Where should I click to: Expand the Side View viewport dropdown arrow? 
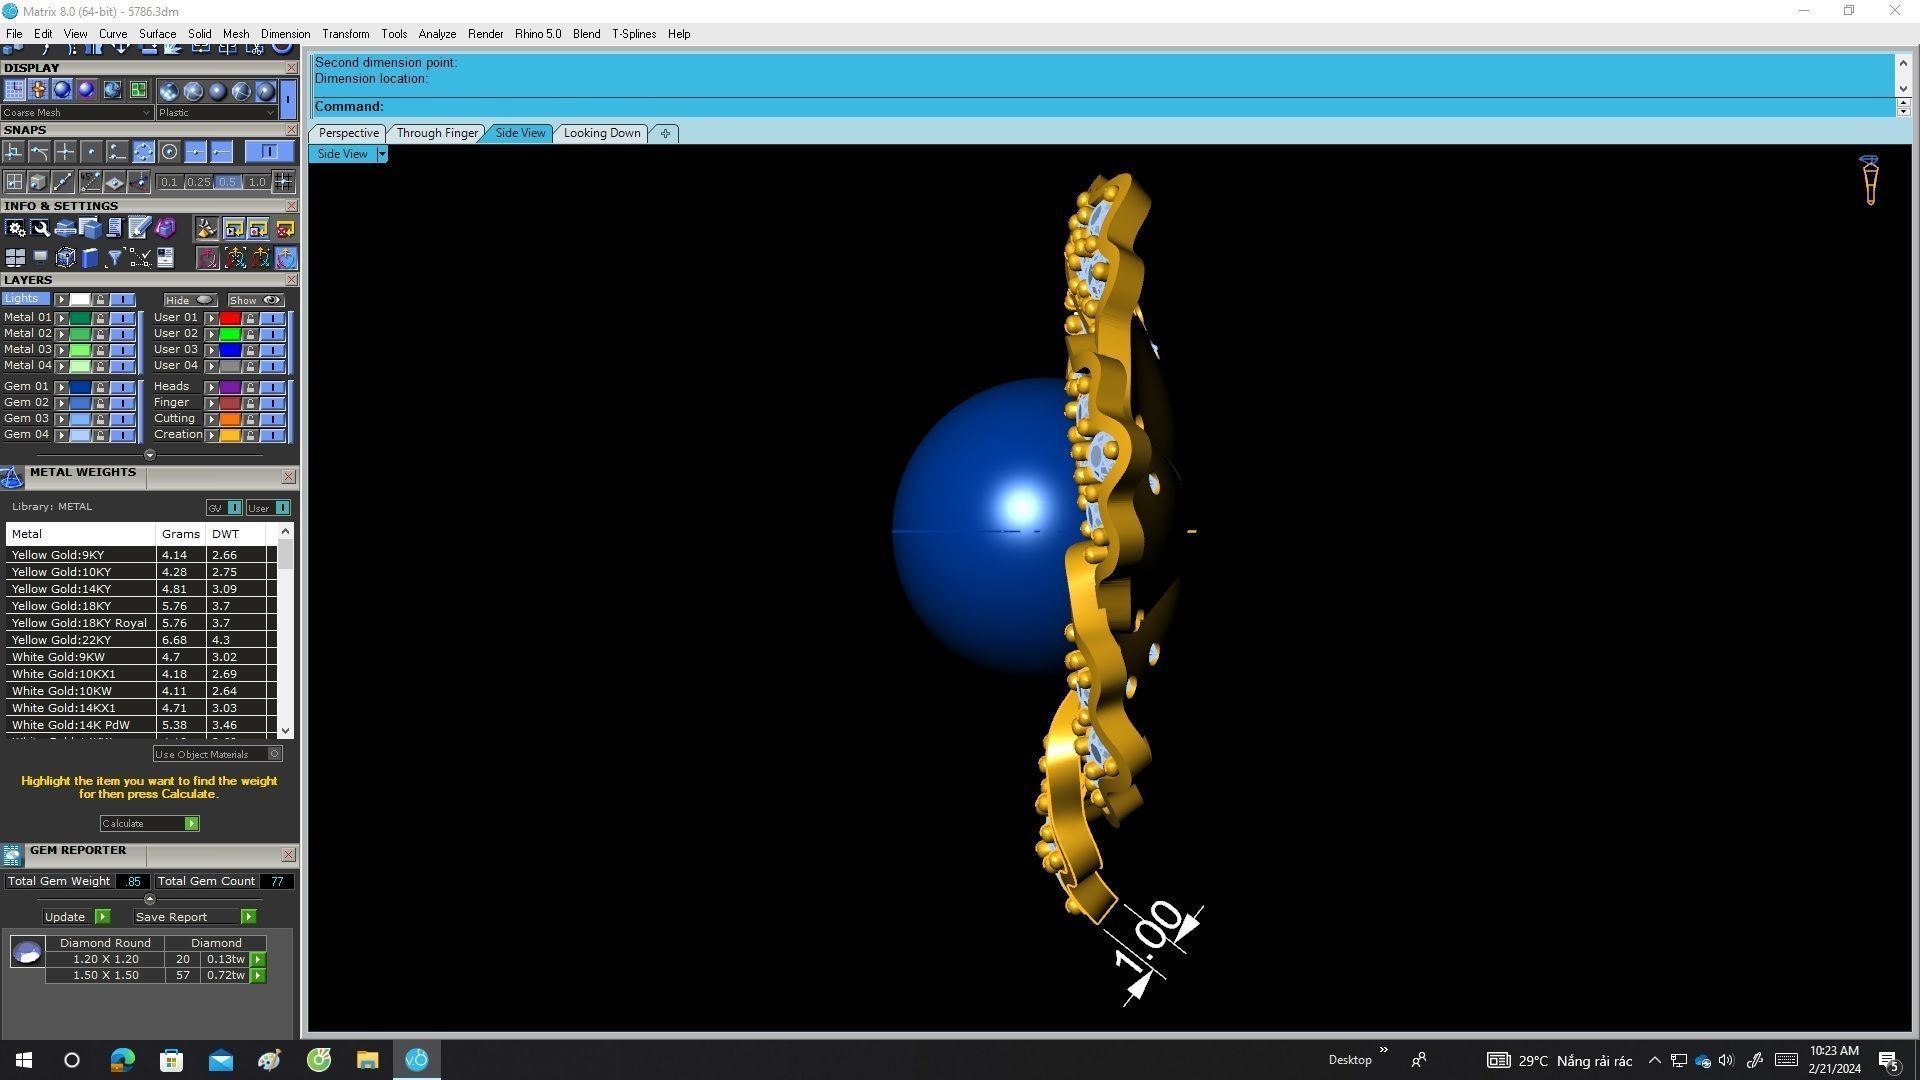[x=382, y=154]
